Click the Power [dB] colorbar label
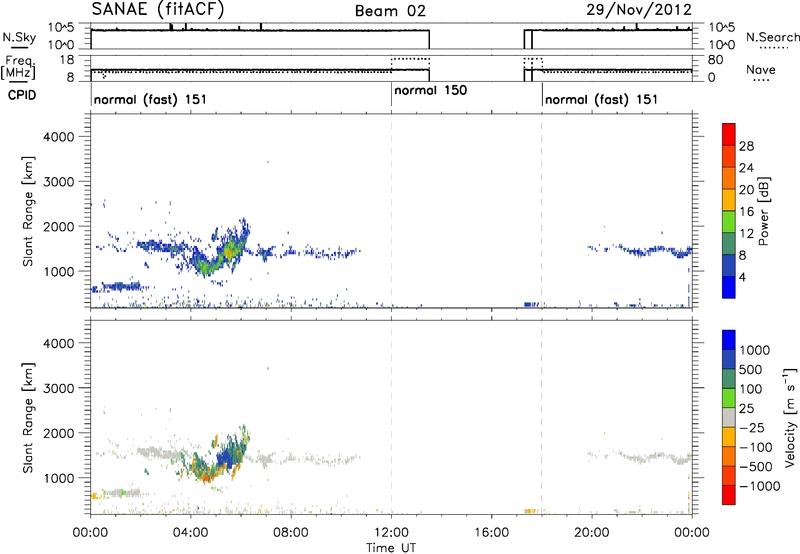800x554 pixels. pyautogui.click(x=763, y=211)
